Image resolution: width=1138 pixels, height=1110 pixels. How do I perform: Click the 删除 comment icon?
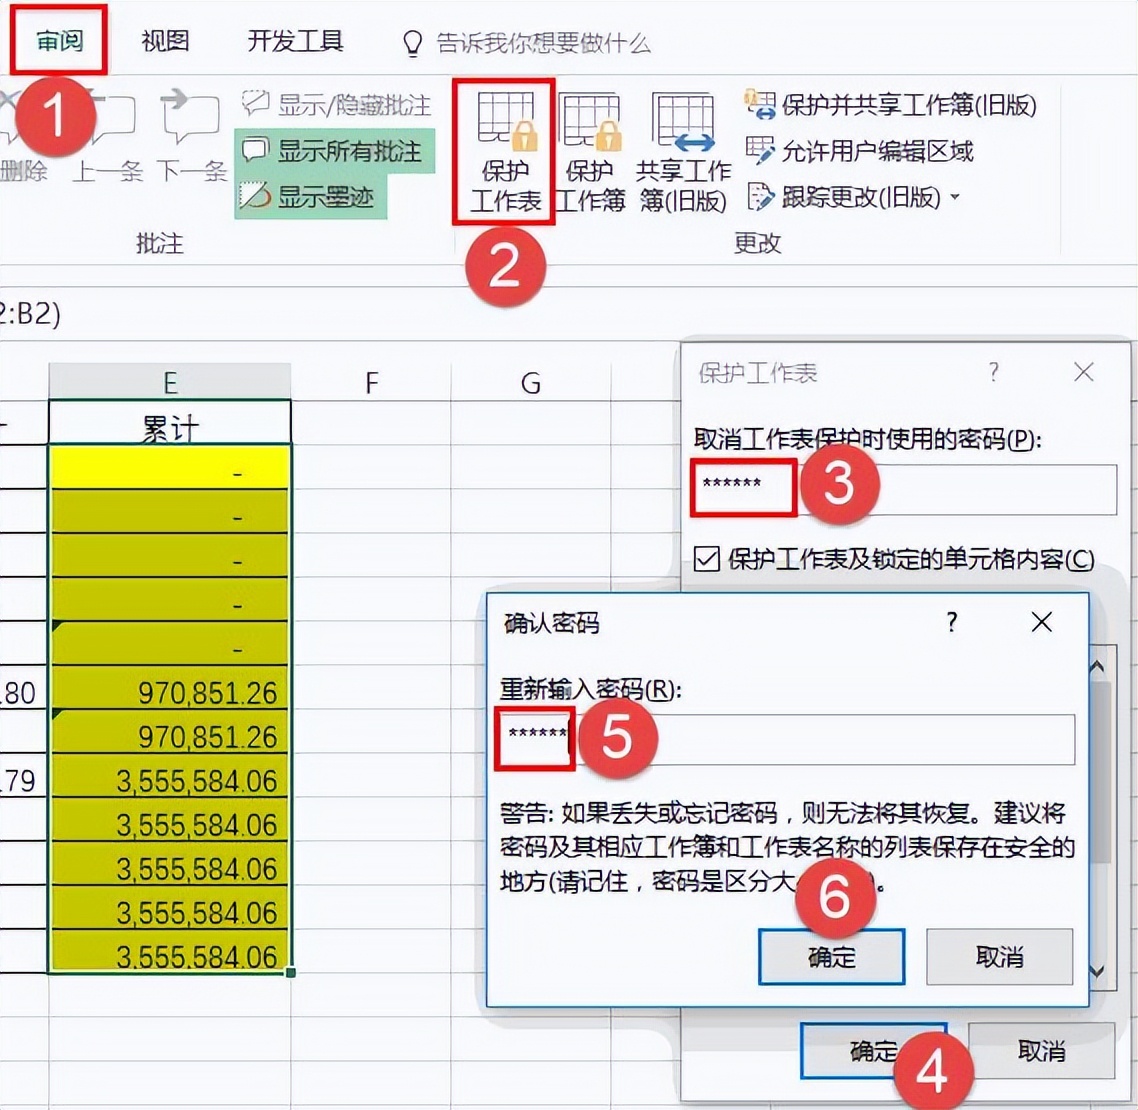[22, 140]
